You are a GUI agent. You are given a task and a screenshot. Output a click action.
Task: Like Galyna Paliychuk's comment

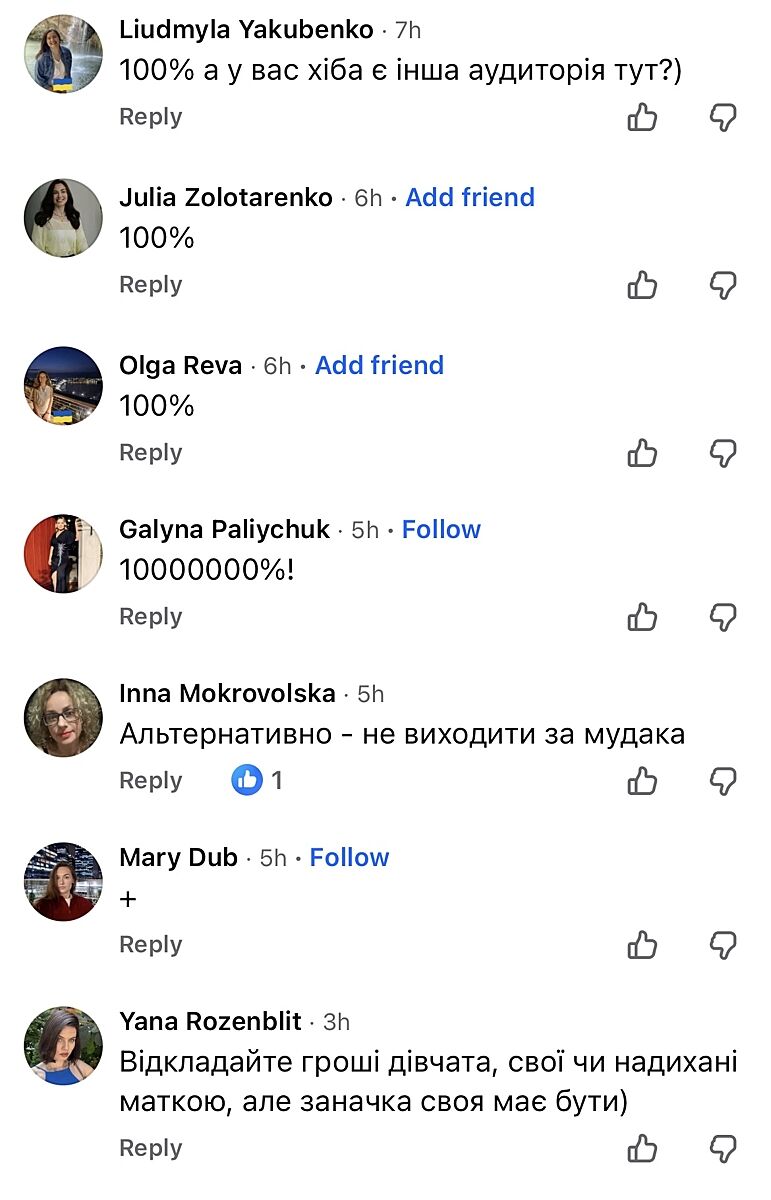[642, 618]
